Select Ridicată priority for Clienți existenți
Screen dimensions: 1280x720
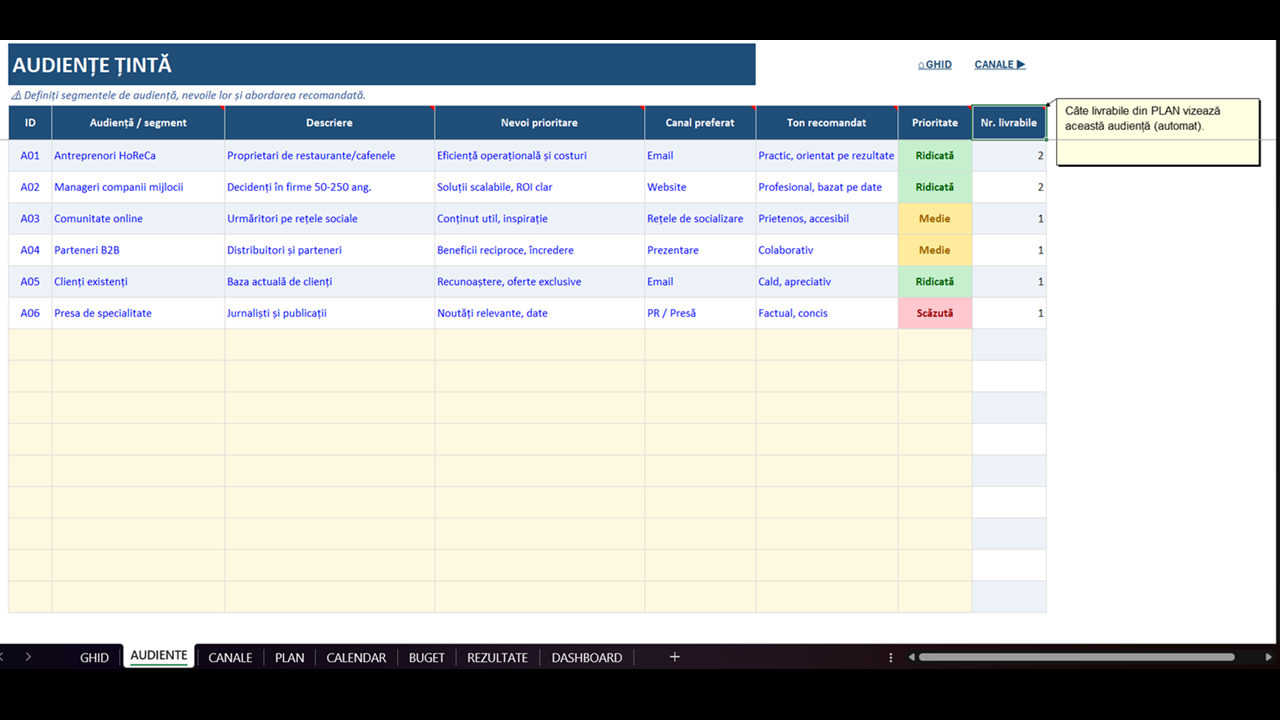pos(935,282)
